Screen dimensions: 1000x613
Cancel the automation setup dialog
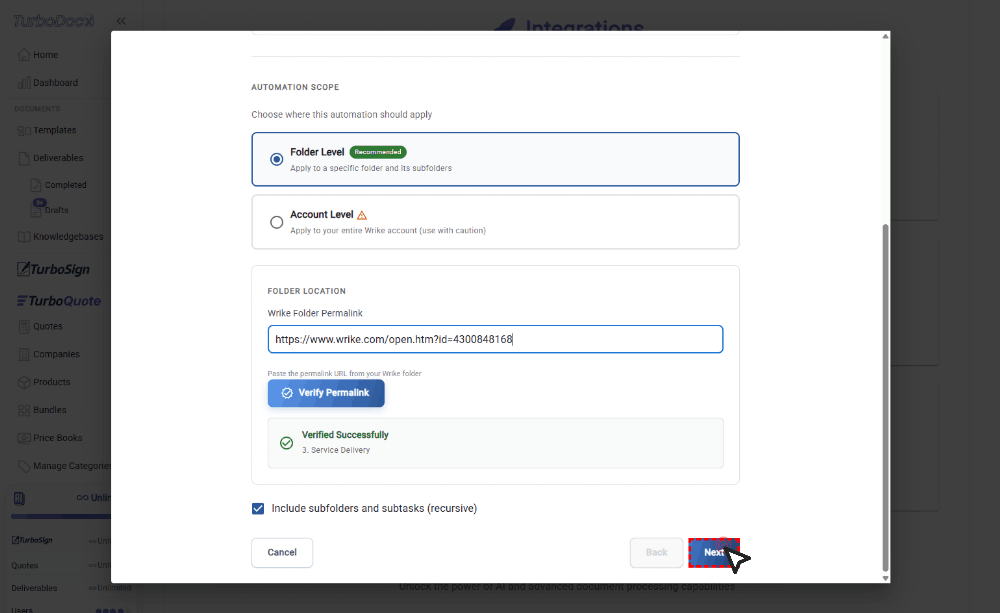coord(282,552)
